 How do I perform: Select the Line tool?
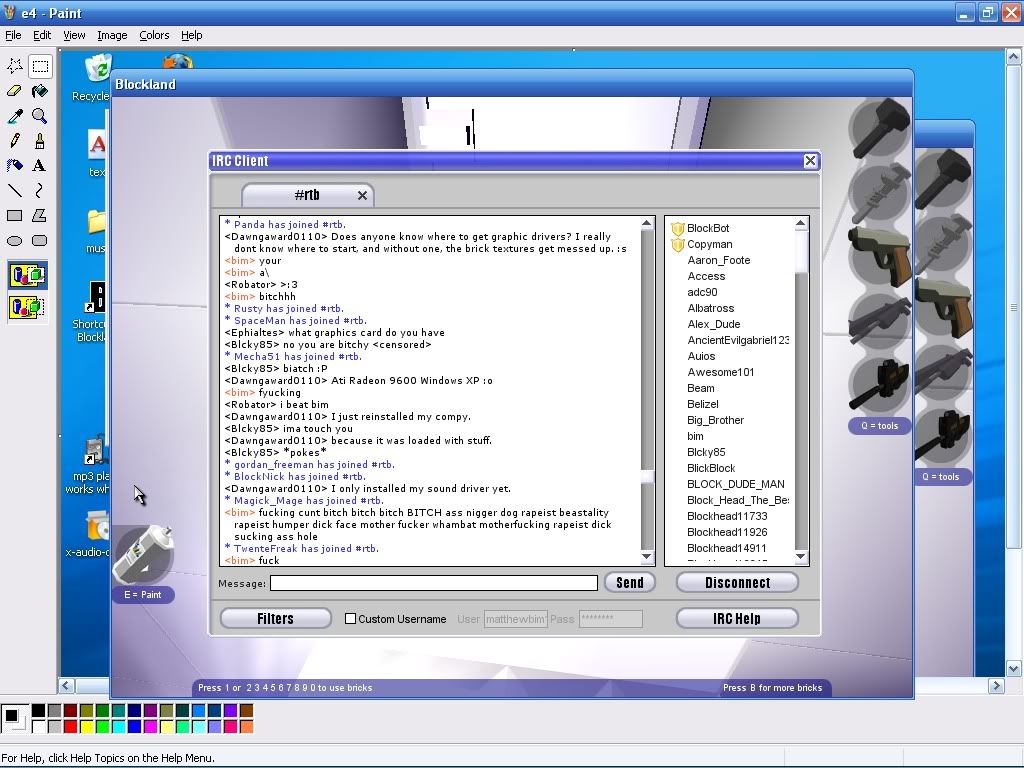[x=14, y=190]
